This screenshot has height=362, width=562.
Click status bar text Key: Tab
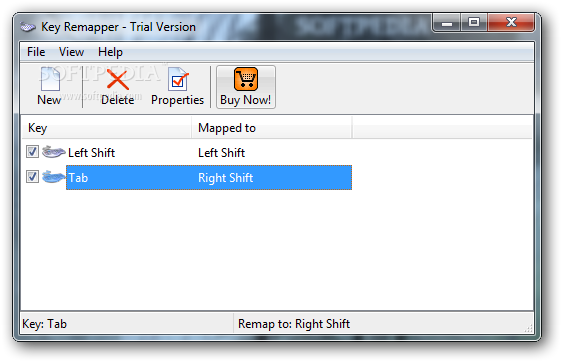click(x=44, y=324)
